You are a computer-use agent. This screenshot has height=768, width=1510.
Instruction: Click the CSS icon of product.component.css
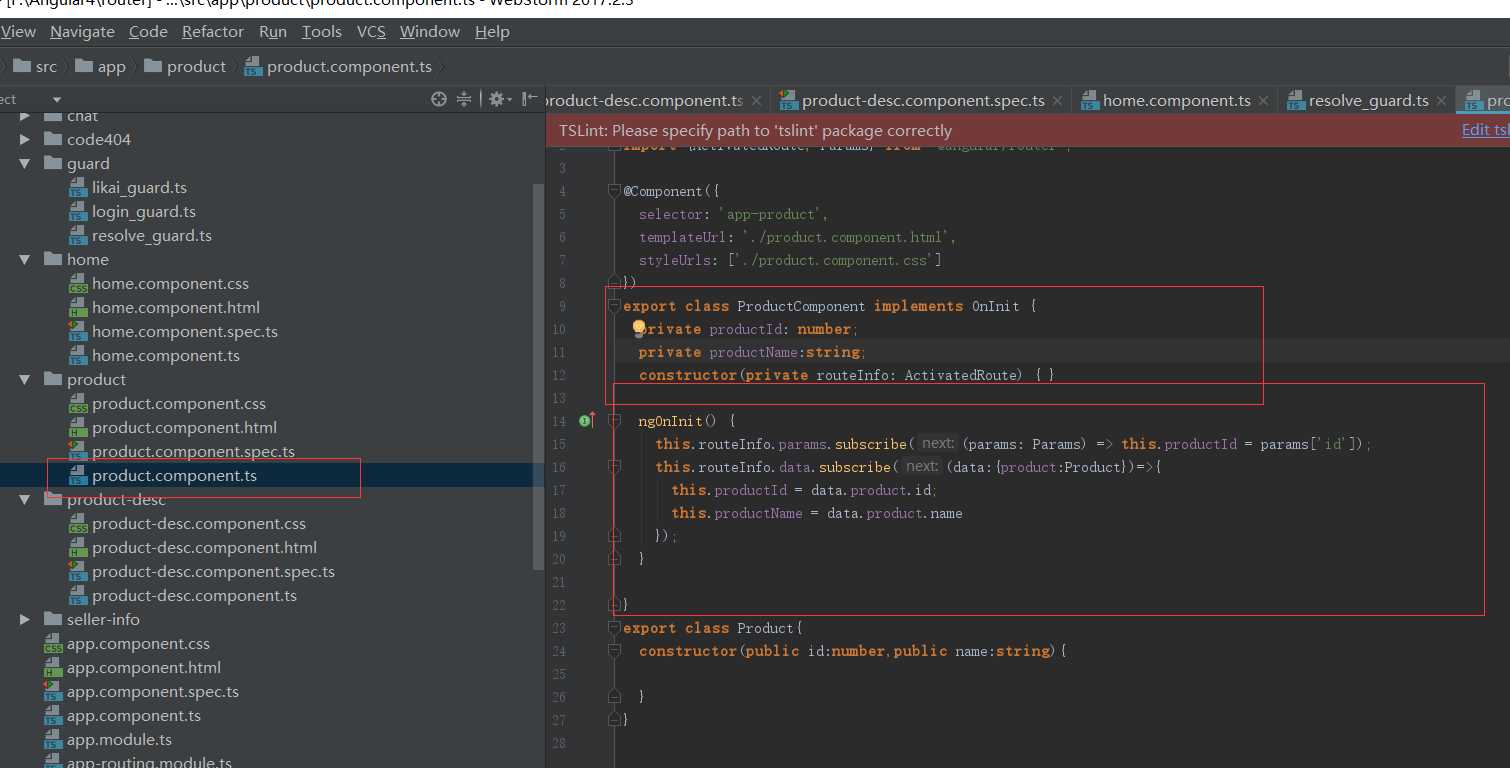pyautogui.click(x=78, y=404)
